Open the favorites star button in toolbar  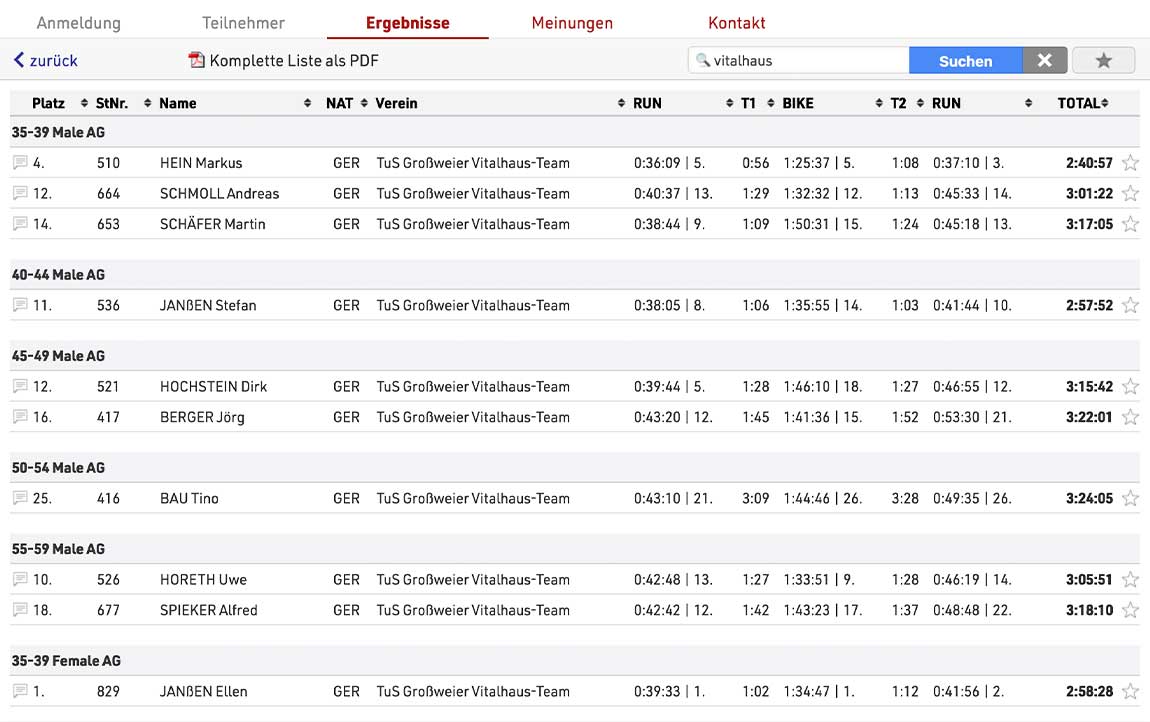point(1104,60)
